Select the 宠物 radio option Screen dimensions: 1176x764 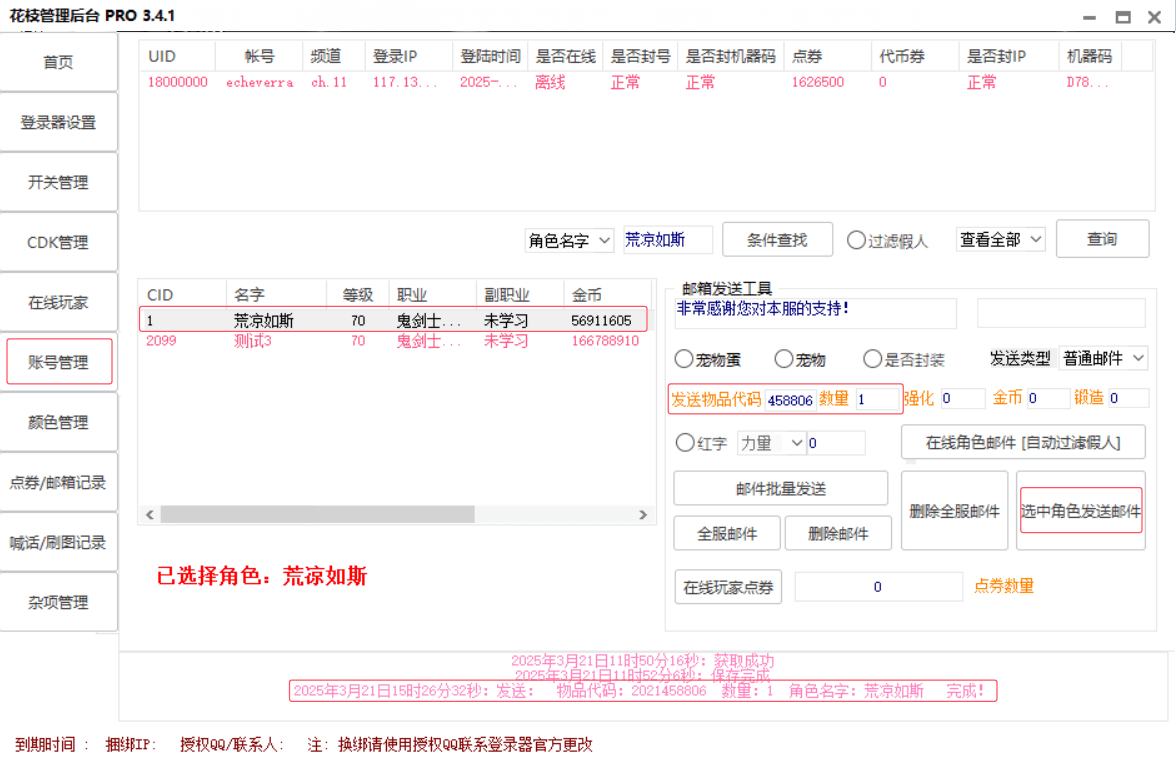click(x=784, y=359)
